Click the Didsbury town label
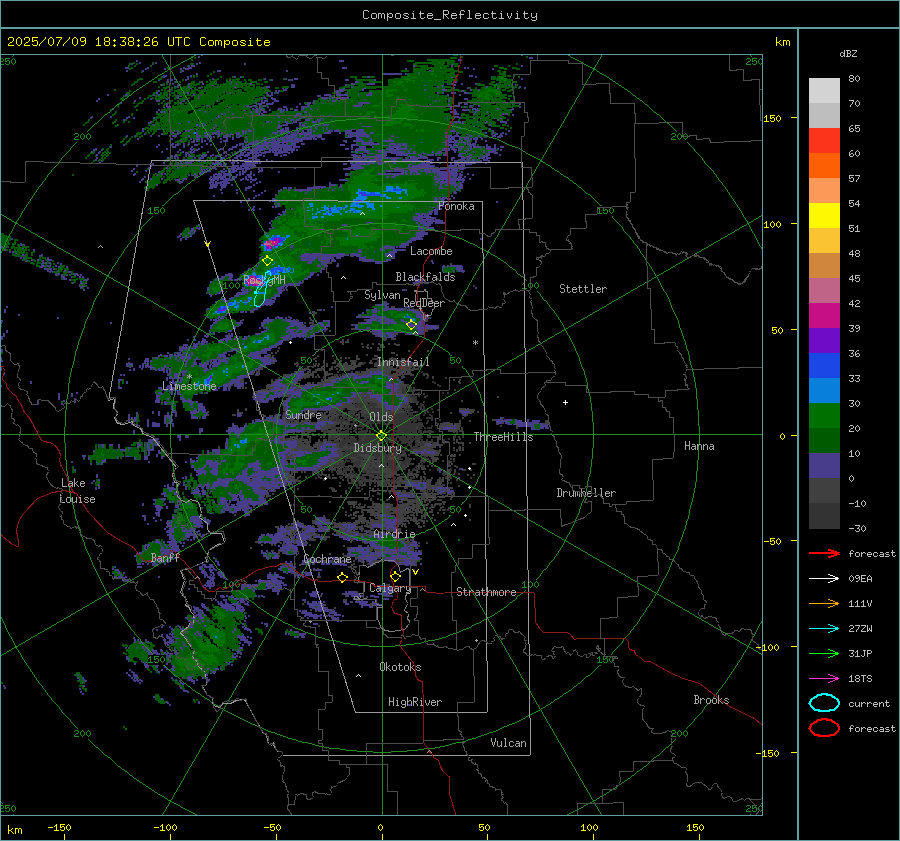This screenshot has height=841, width=900. click(x=377, y=448)
